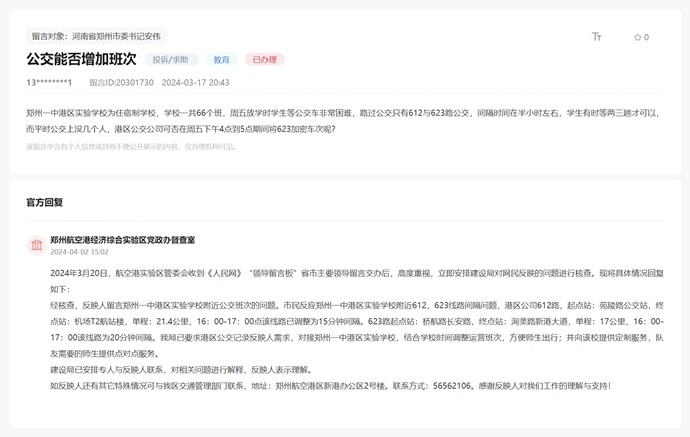The height and width of the screenshot is (437, 690).
Task: Click the poster's masked phone number
Action: click(49, 82)
